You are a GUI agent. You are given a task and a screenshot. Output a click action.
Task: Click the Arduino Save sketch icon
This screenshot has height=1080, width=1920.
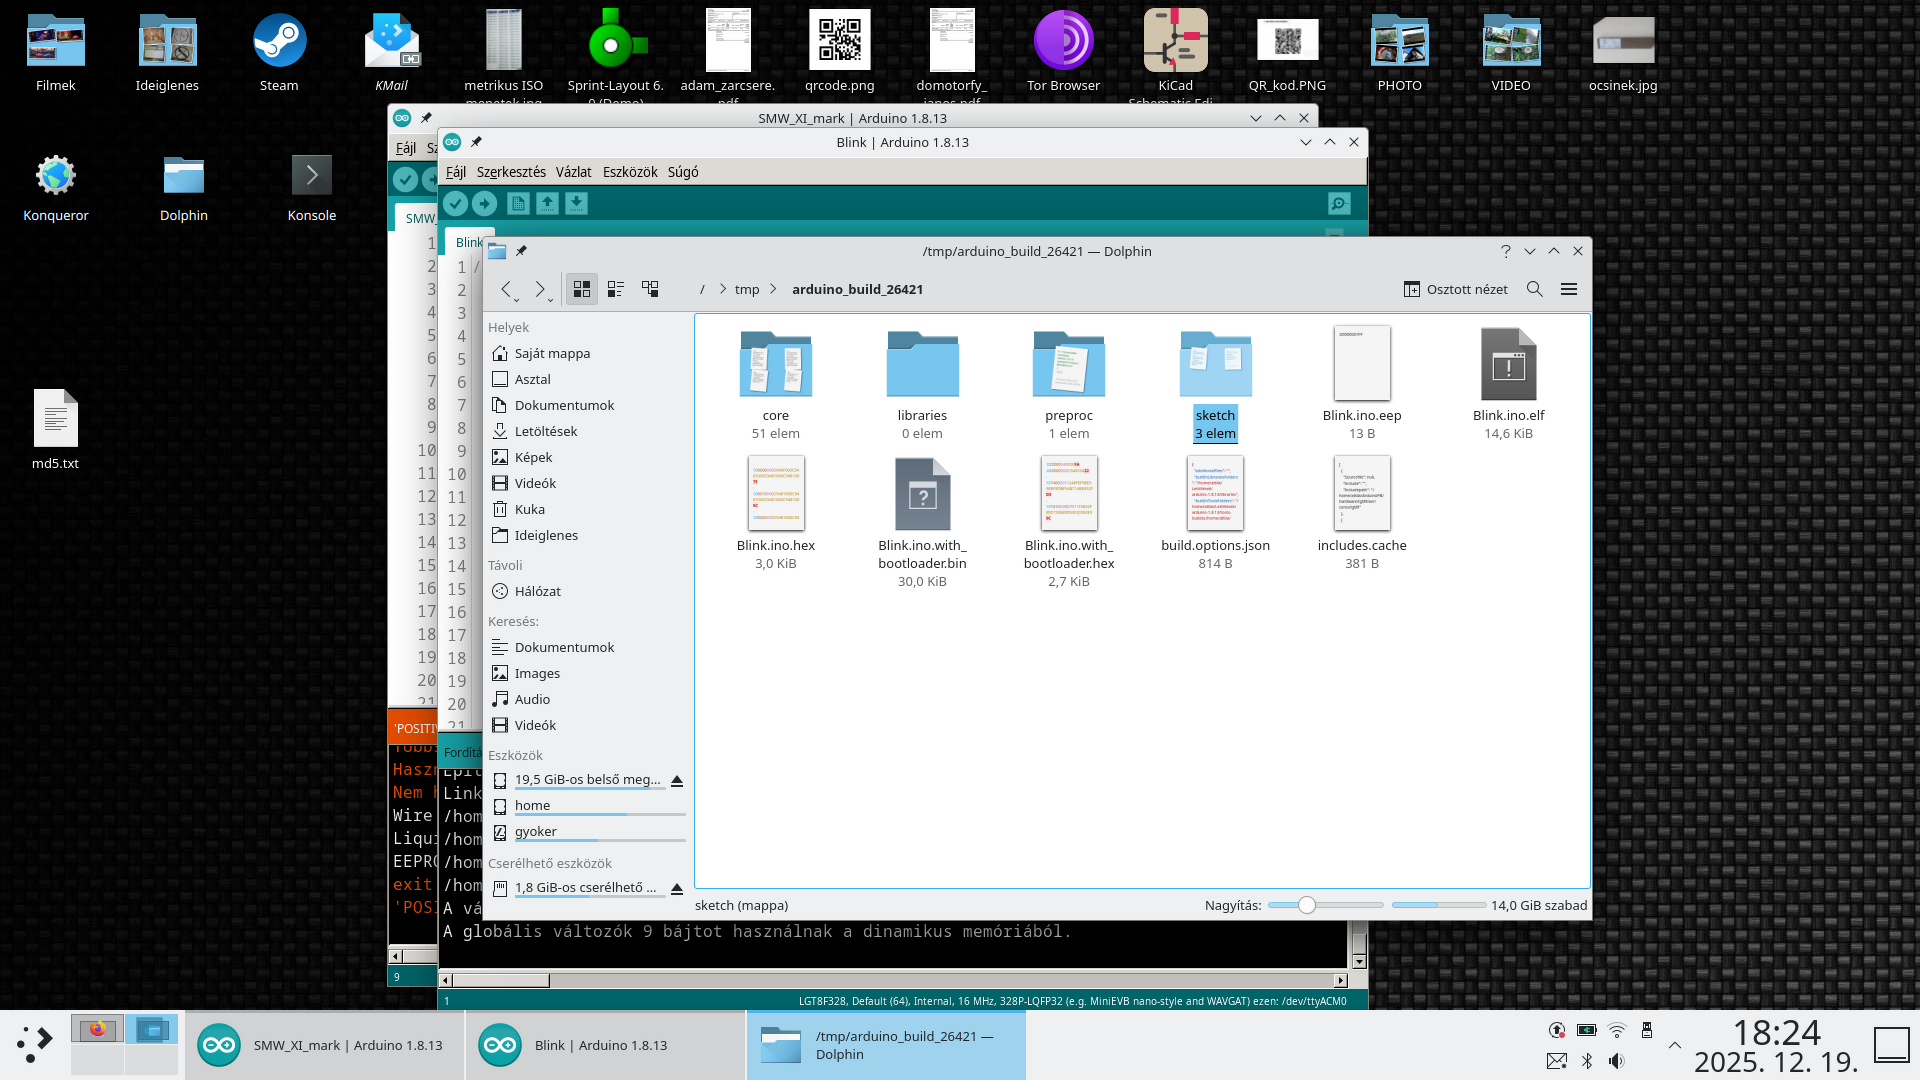[577, 204]
